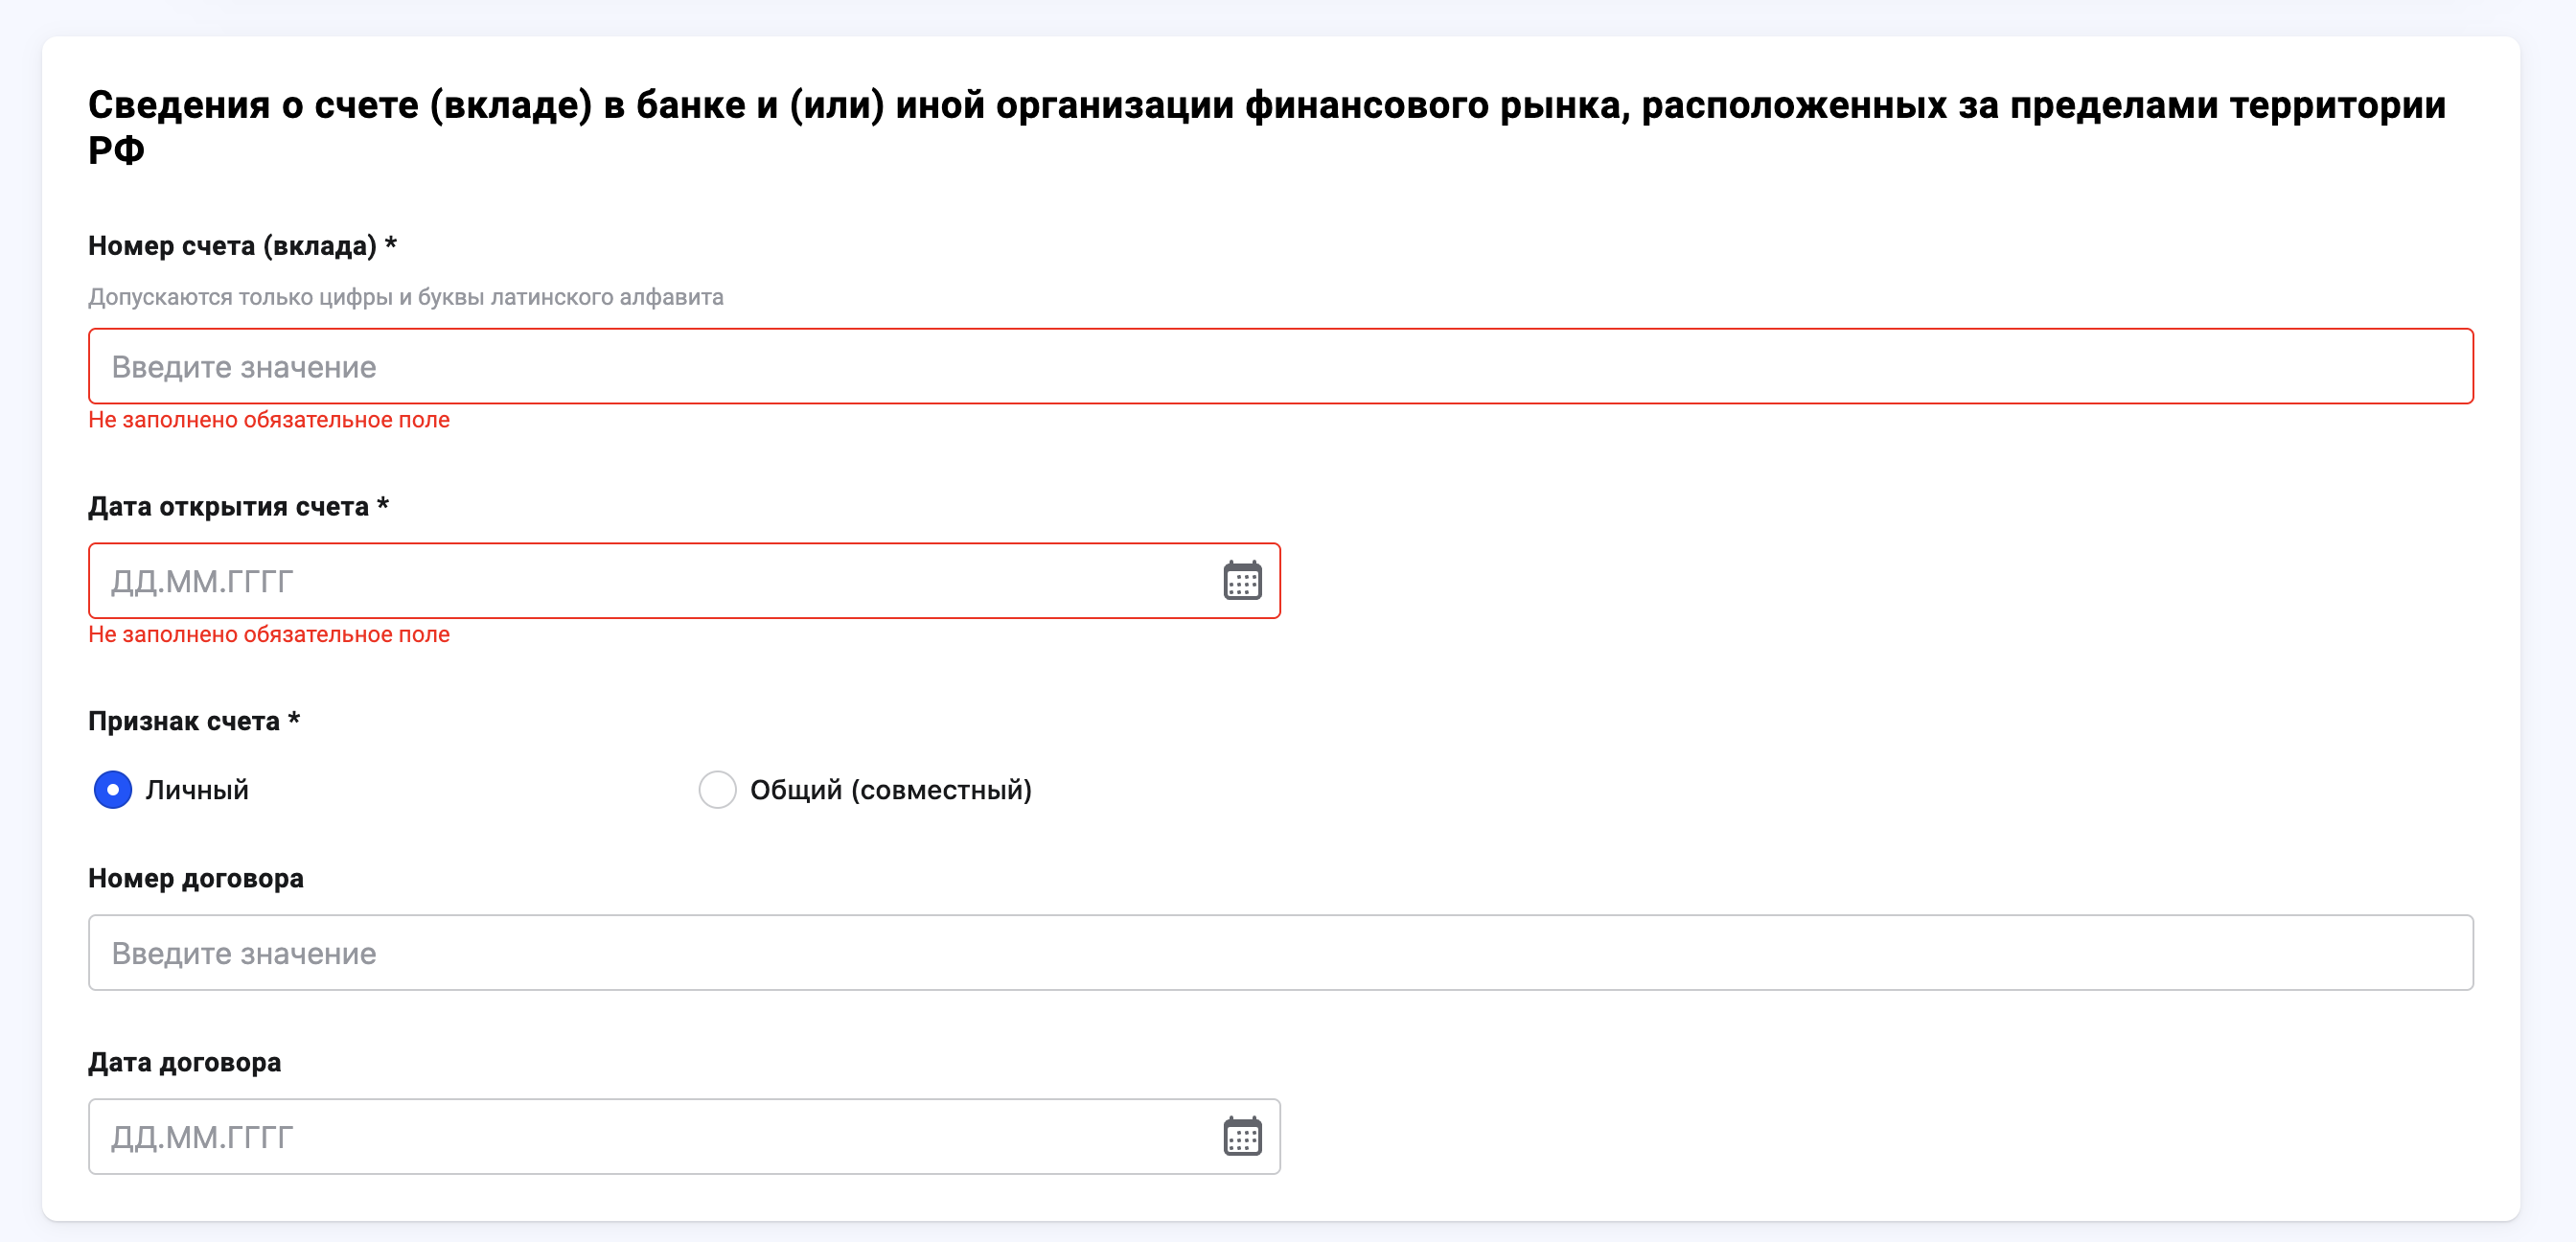Select the Общий (совместный) radio option

coord(717,790)
